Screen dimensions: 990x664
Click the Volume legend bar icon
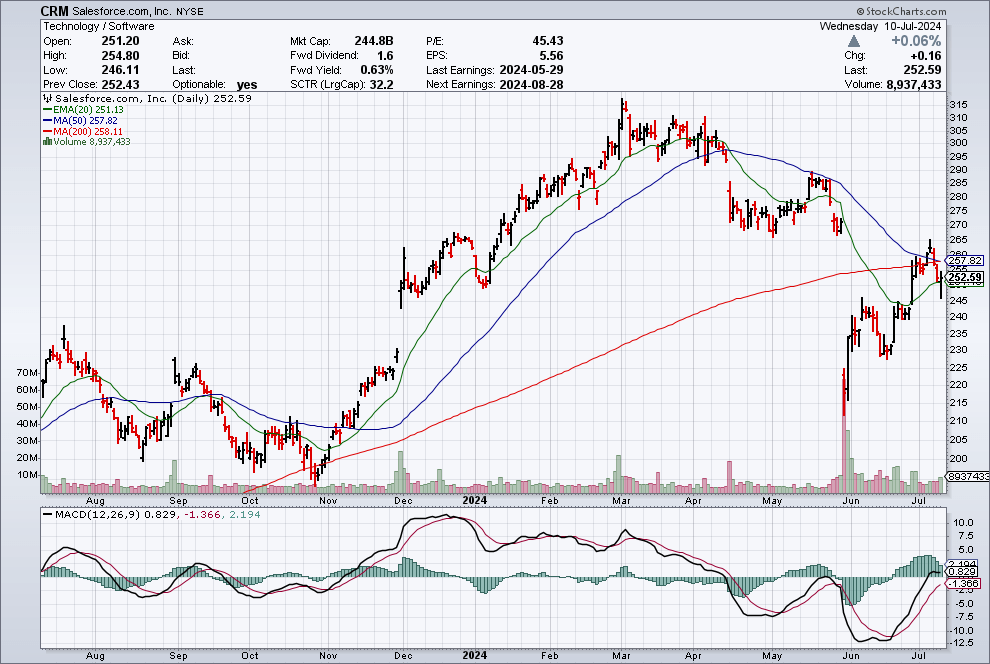47,142
